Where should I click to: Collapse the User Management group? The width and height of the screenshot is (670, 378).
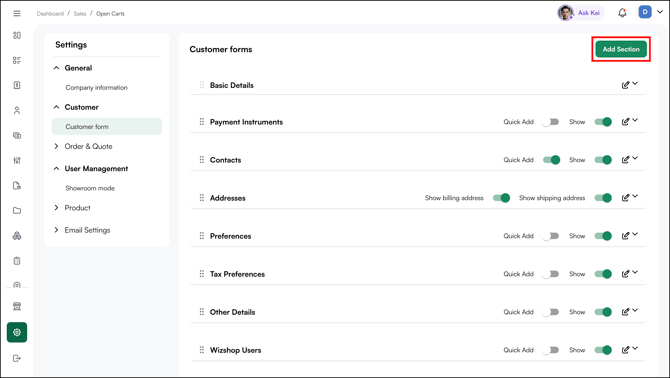56,169
